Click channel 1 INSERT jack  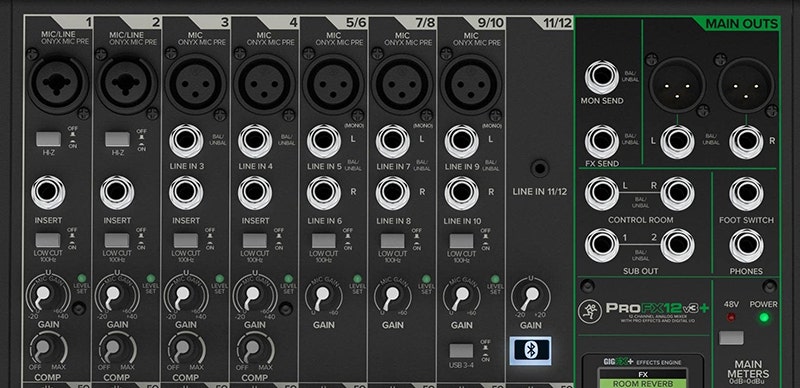(x=48, y=193)
